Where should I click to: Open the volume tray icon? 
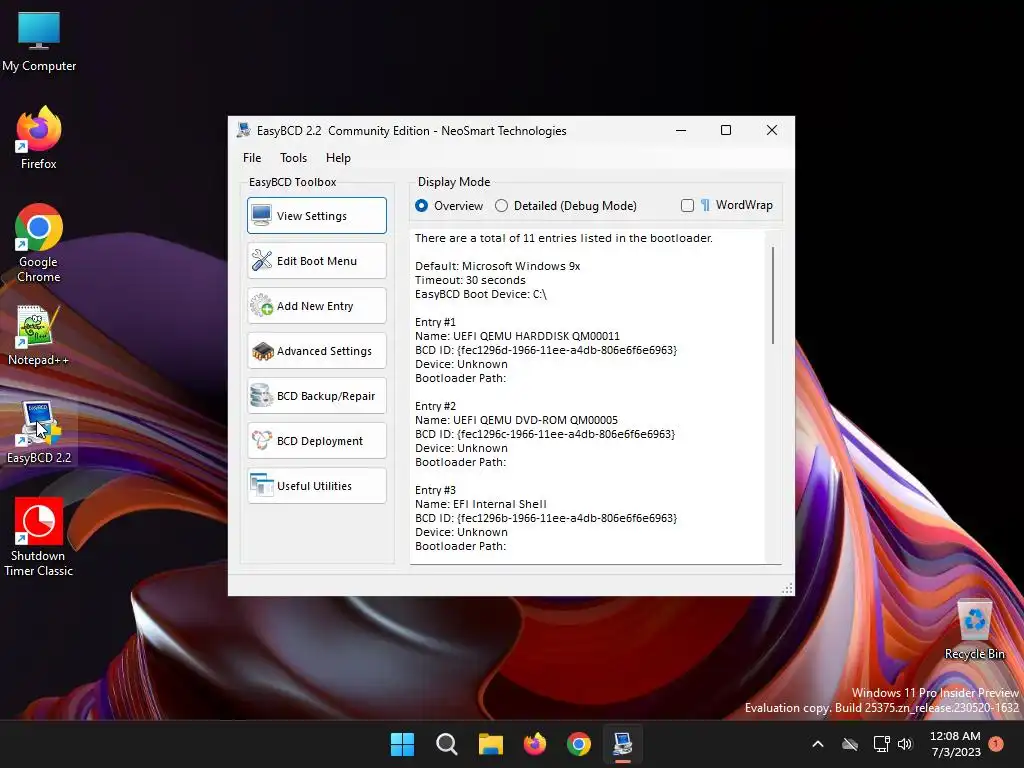[x=905, y=744]
